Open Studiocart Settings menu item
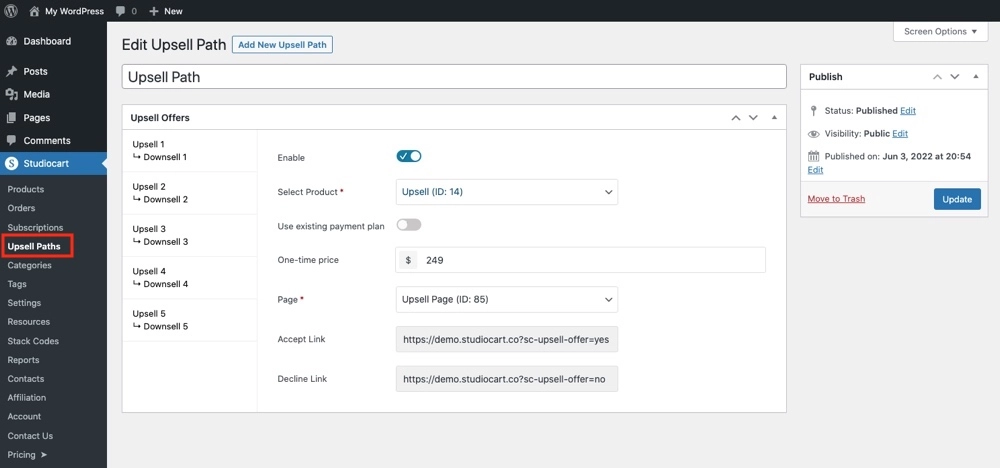 pyautogui.click(x=24, y=303)
